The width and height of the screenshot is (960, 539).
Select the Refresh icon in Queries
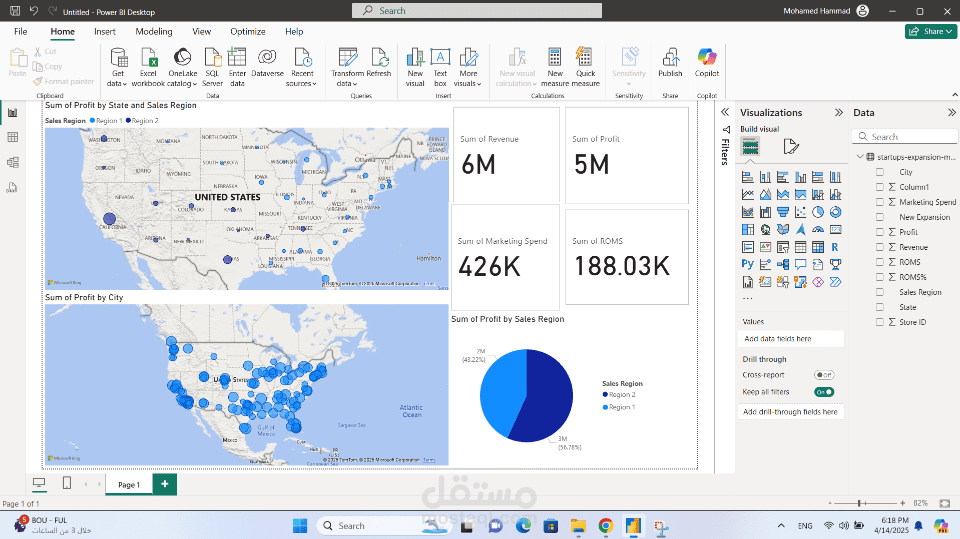point(379,62)
